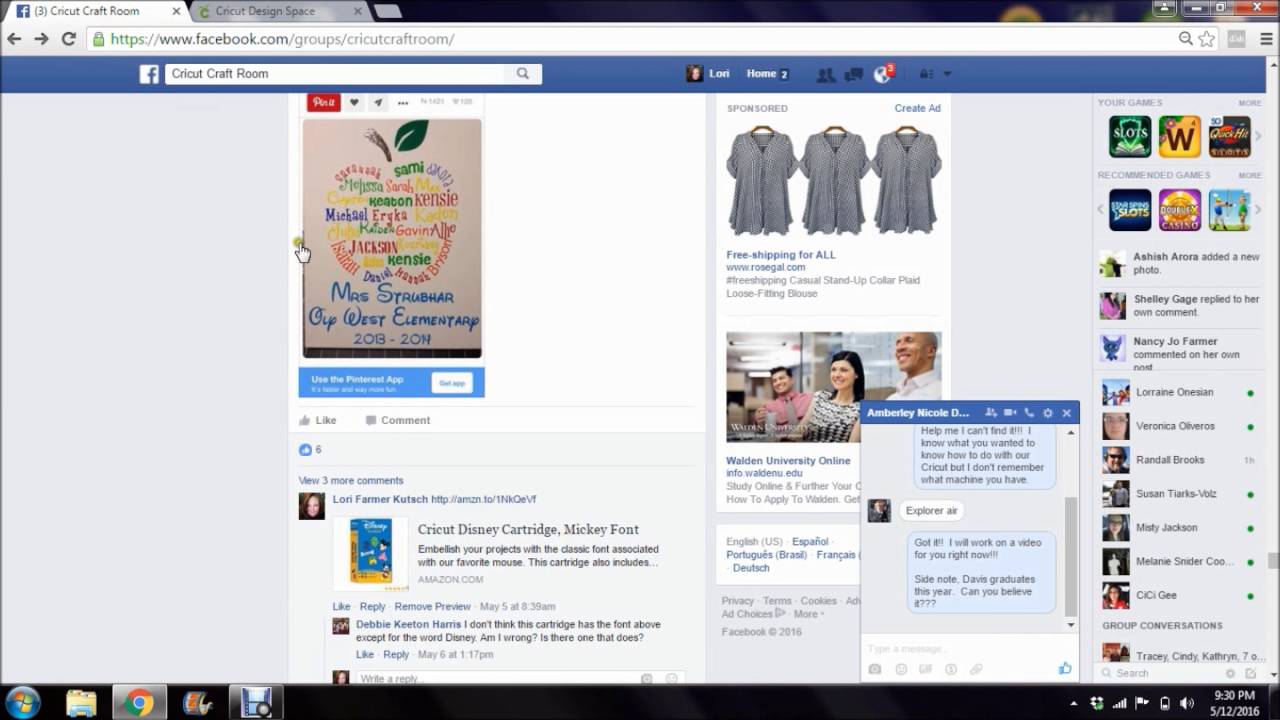Open the Walden University Online ad link

pos(788,461)
